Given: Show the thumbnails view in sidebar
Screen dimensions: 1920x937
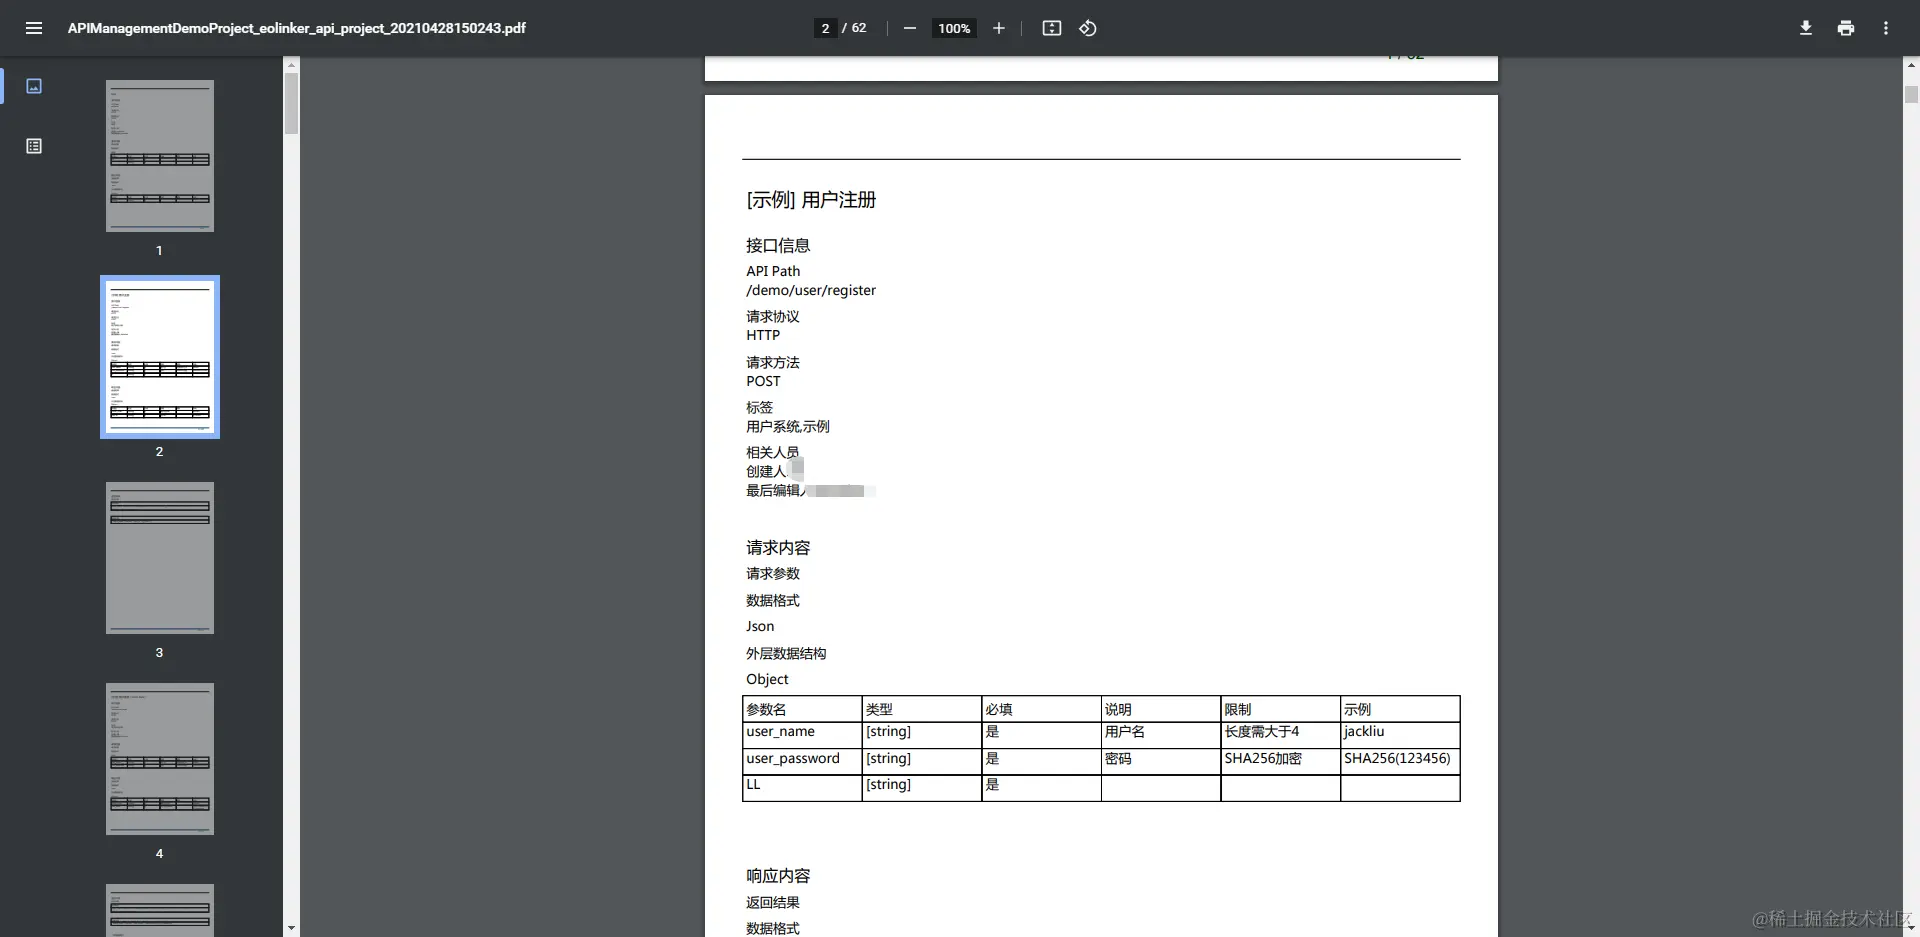Looking at the screenshot, I should pos(34,86).
